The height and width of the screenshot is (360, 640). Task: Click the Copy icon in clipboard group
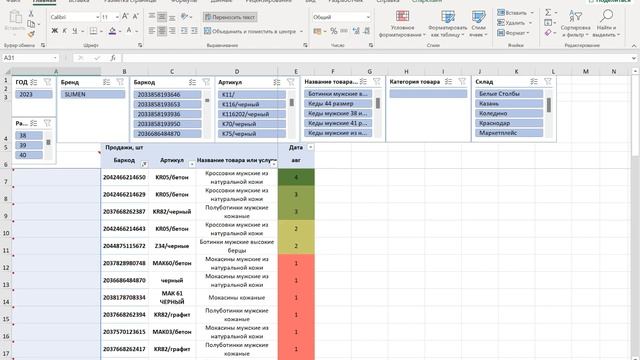(31, 24)
